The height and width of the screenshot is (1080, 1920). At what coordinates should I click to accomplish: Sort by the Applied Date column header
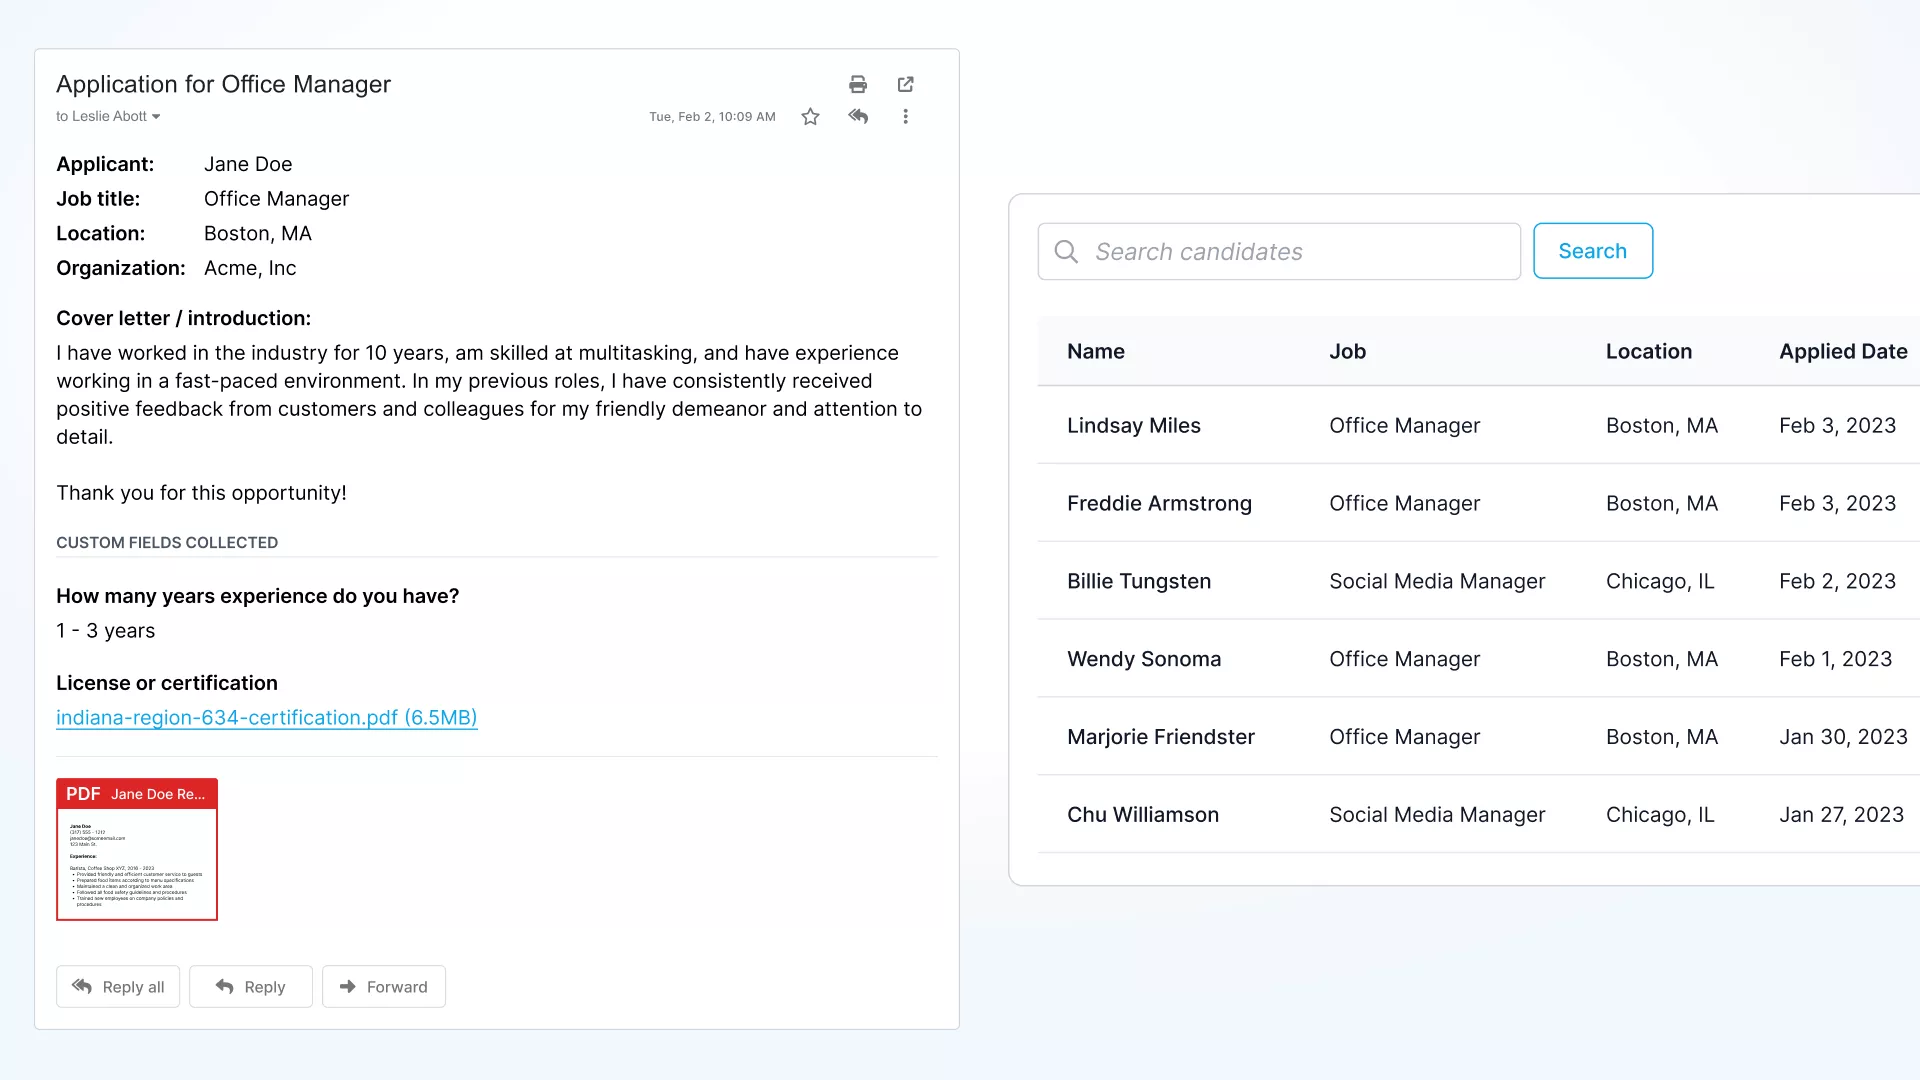click(1842, 352)
